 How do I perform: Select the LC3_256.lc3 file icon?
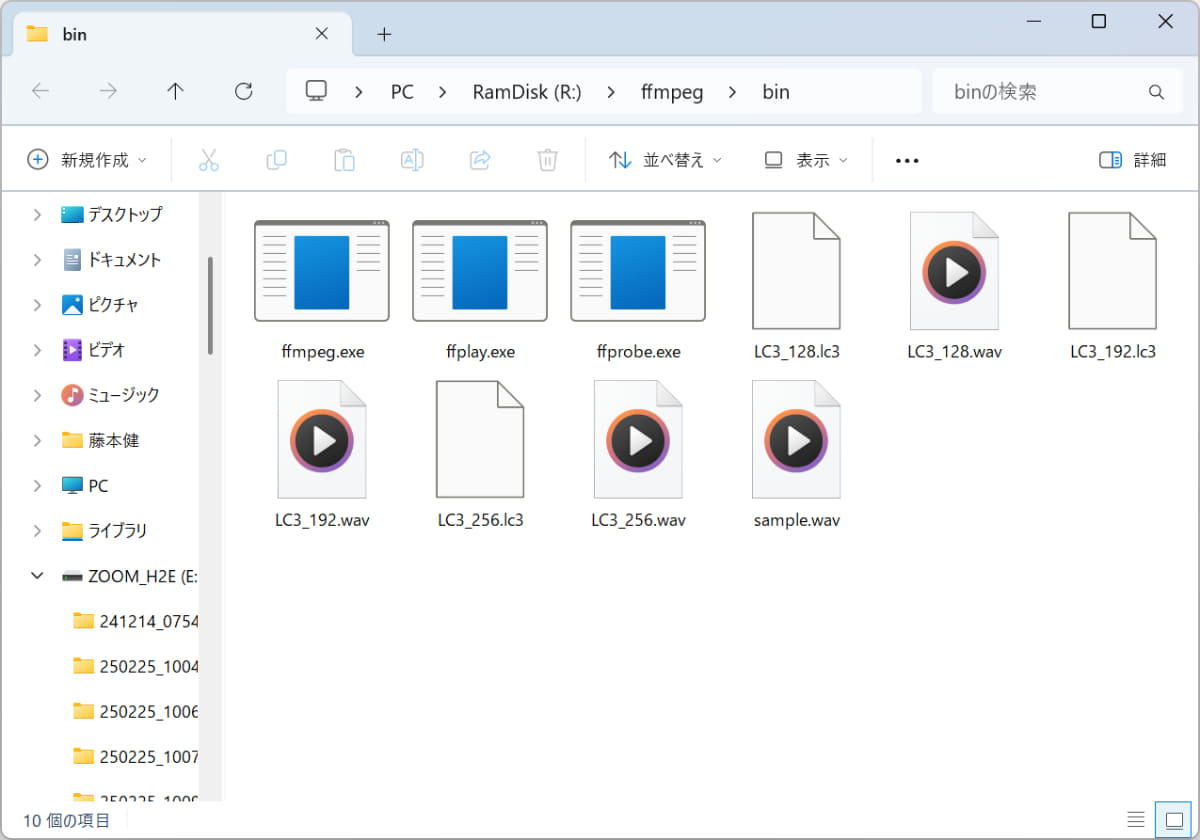coord(480,440)
